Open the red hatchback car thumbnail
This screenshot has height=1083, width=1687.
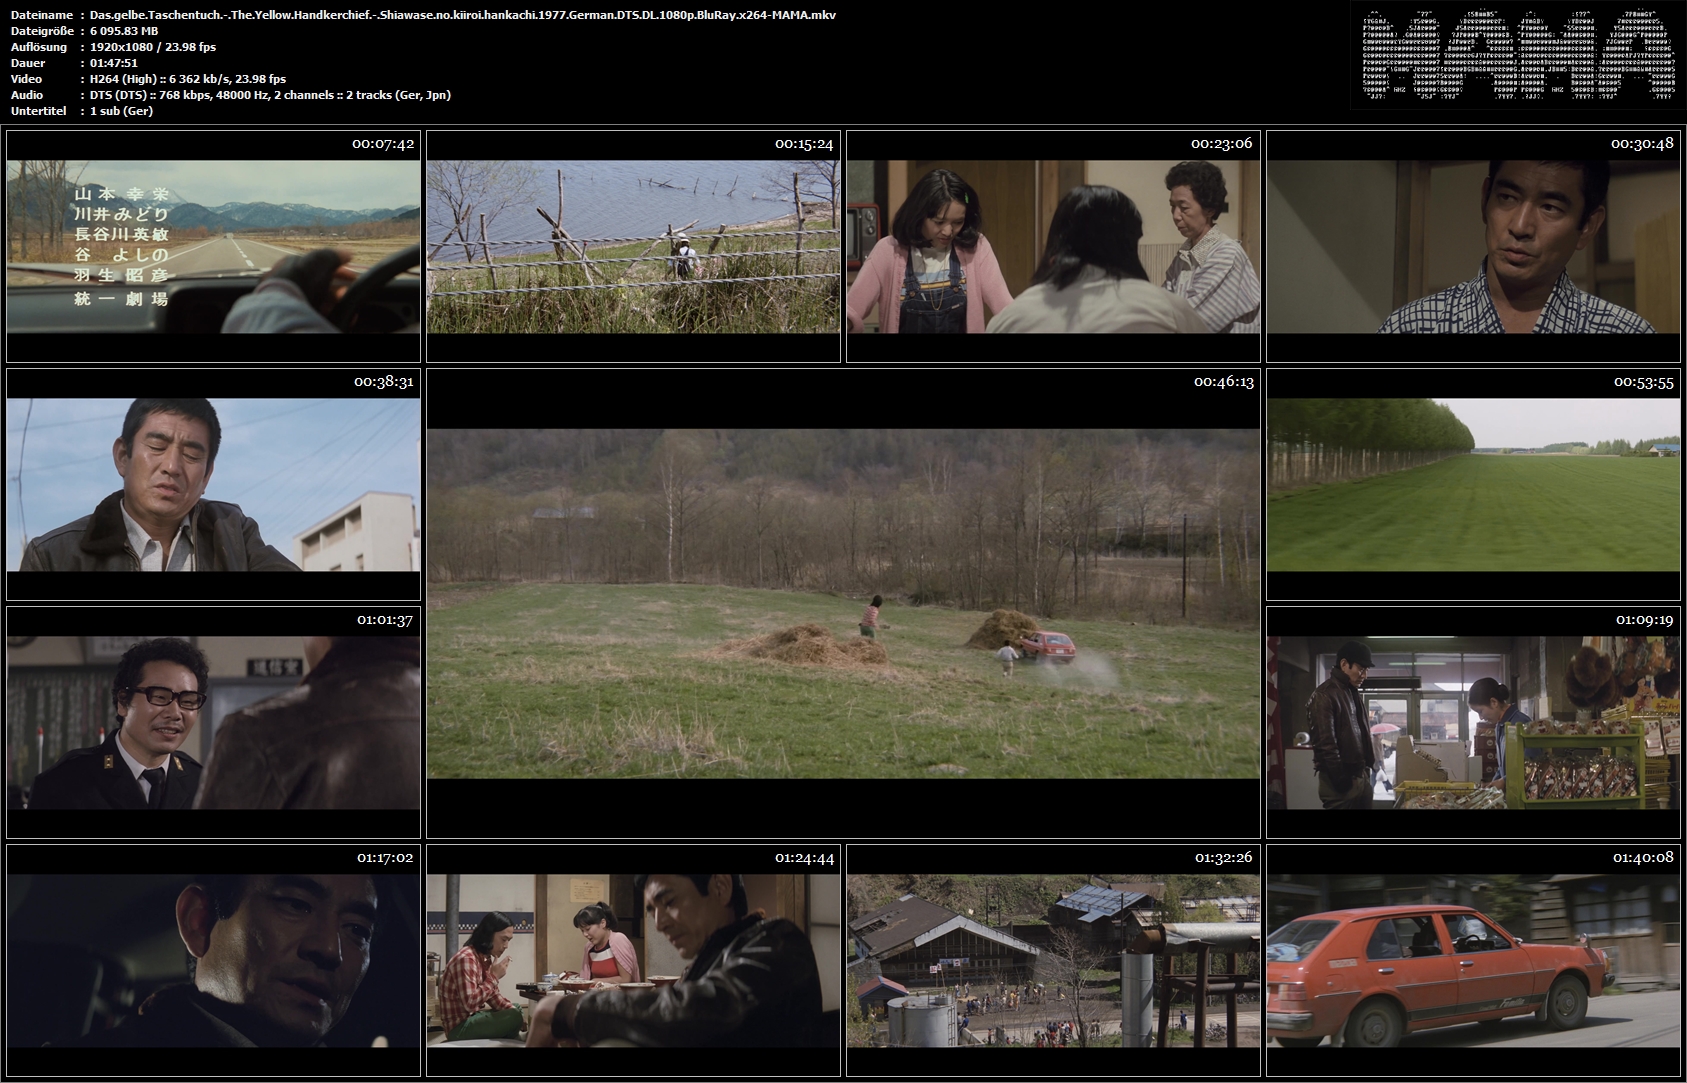tap(1473, 960)
